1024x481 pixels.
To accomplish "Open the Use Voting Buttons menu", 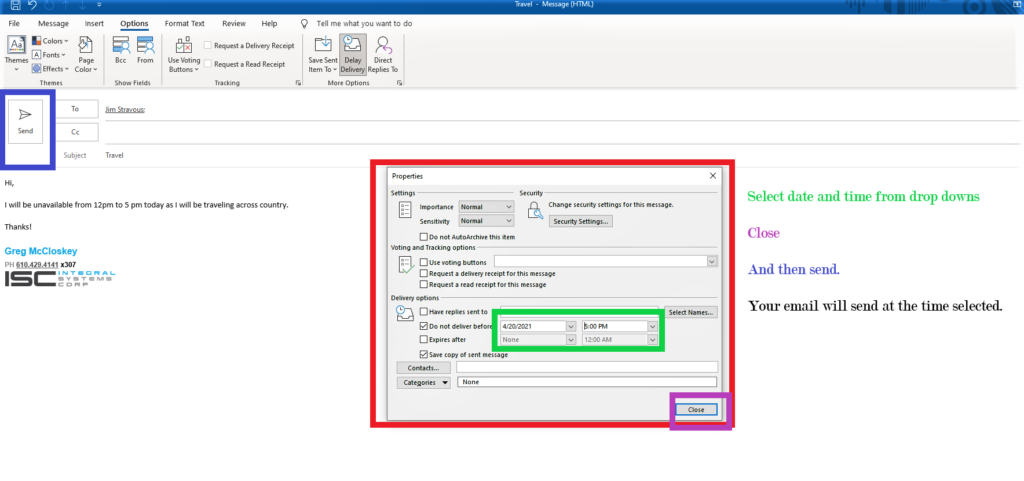I will 184,54.
